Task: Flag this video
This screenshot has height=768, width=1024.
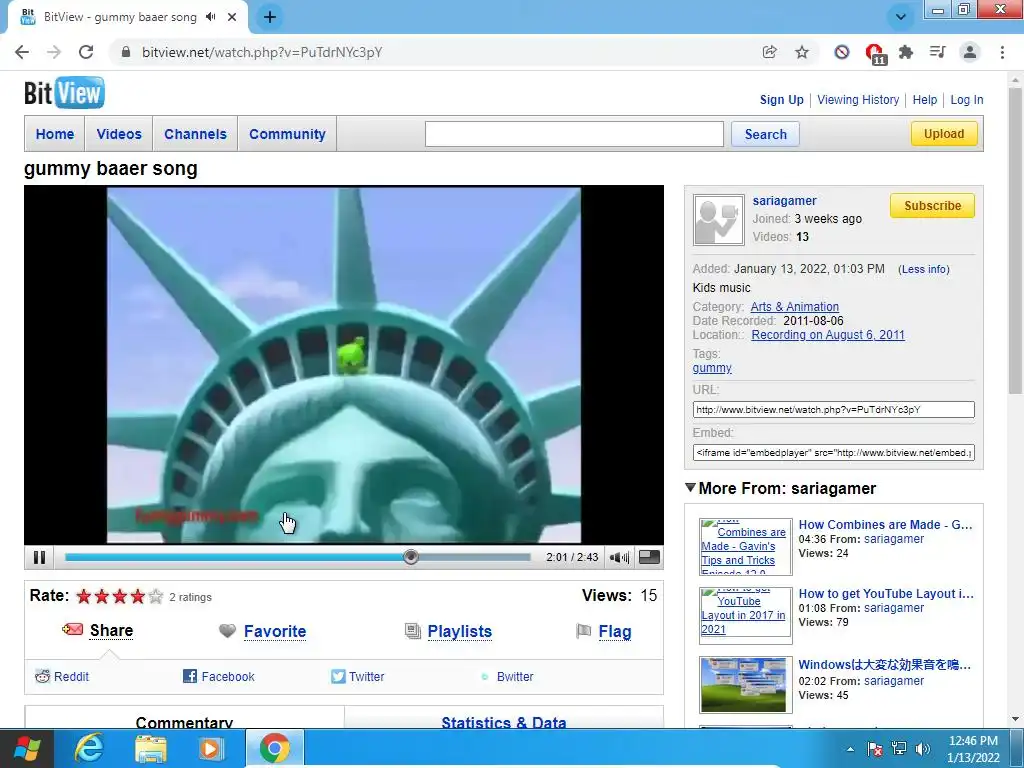Action: pyautogui.click(x=615, y=632)
